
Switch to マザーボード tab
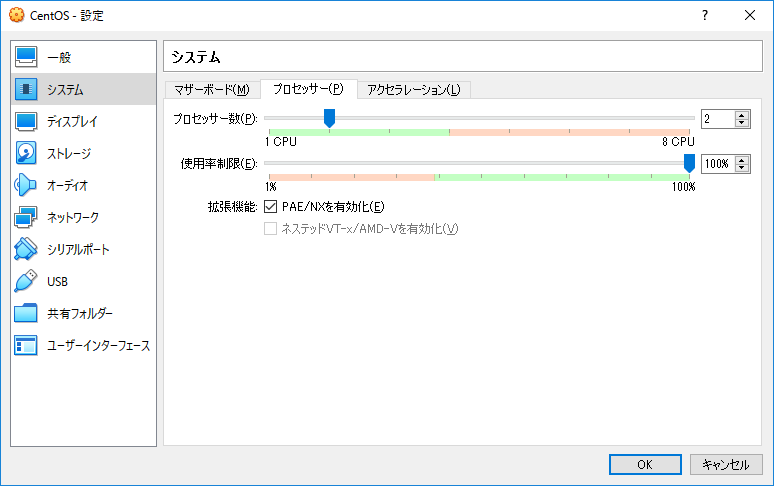pos(212,90)
